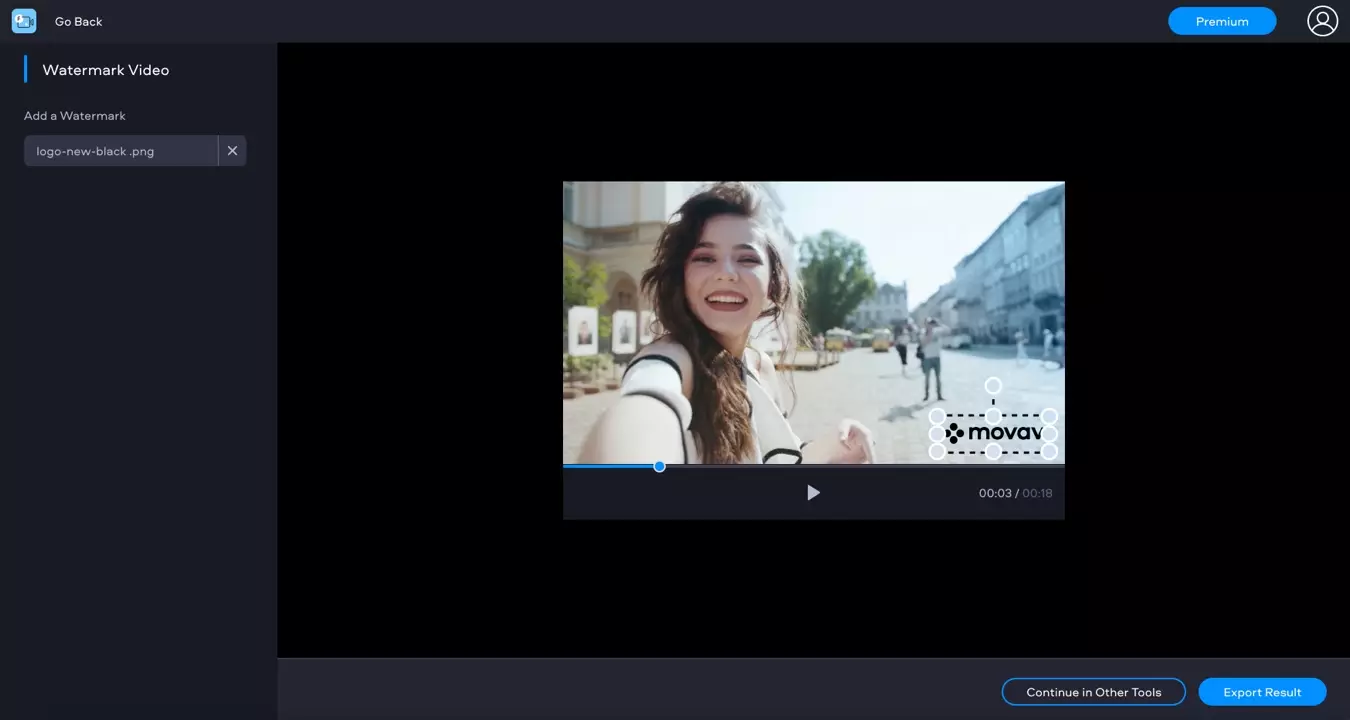Click the 00:03 current time readout
The height and width of the screenshot is (720, 1350).
995,493
